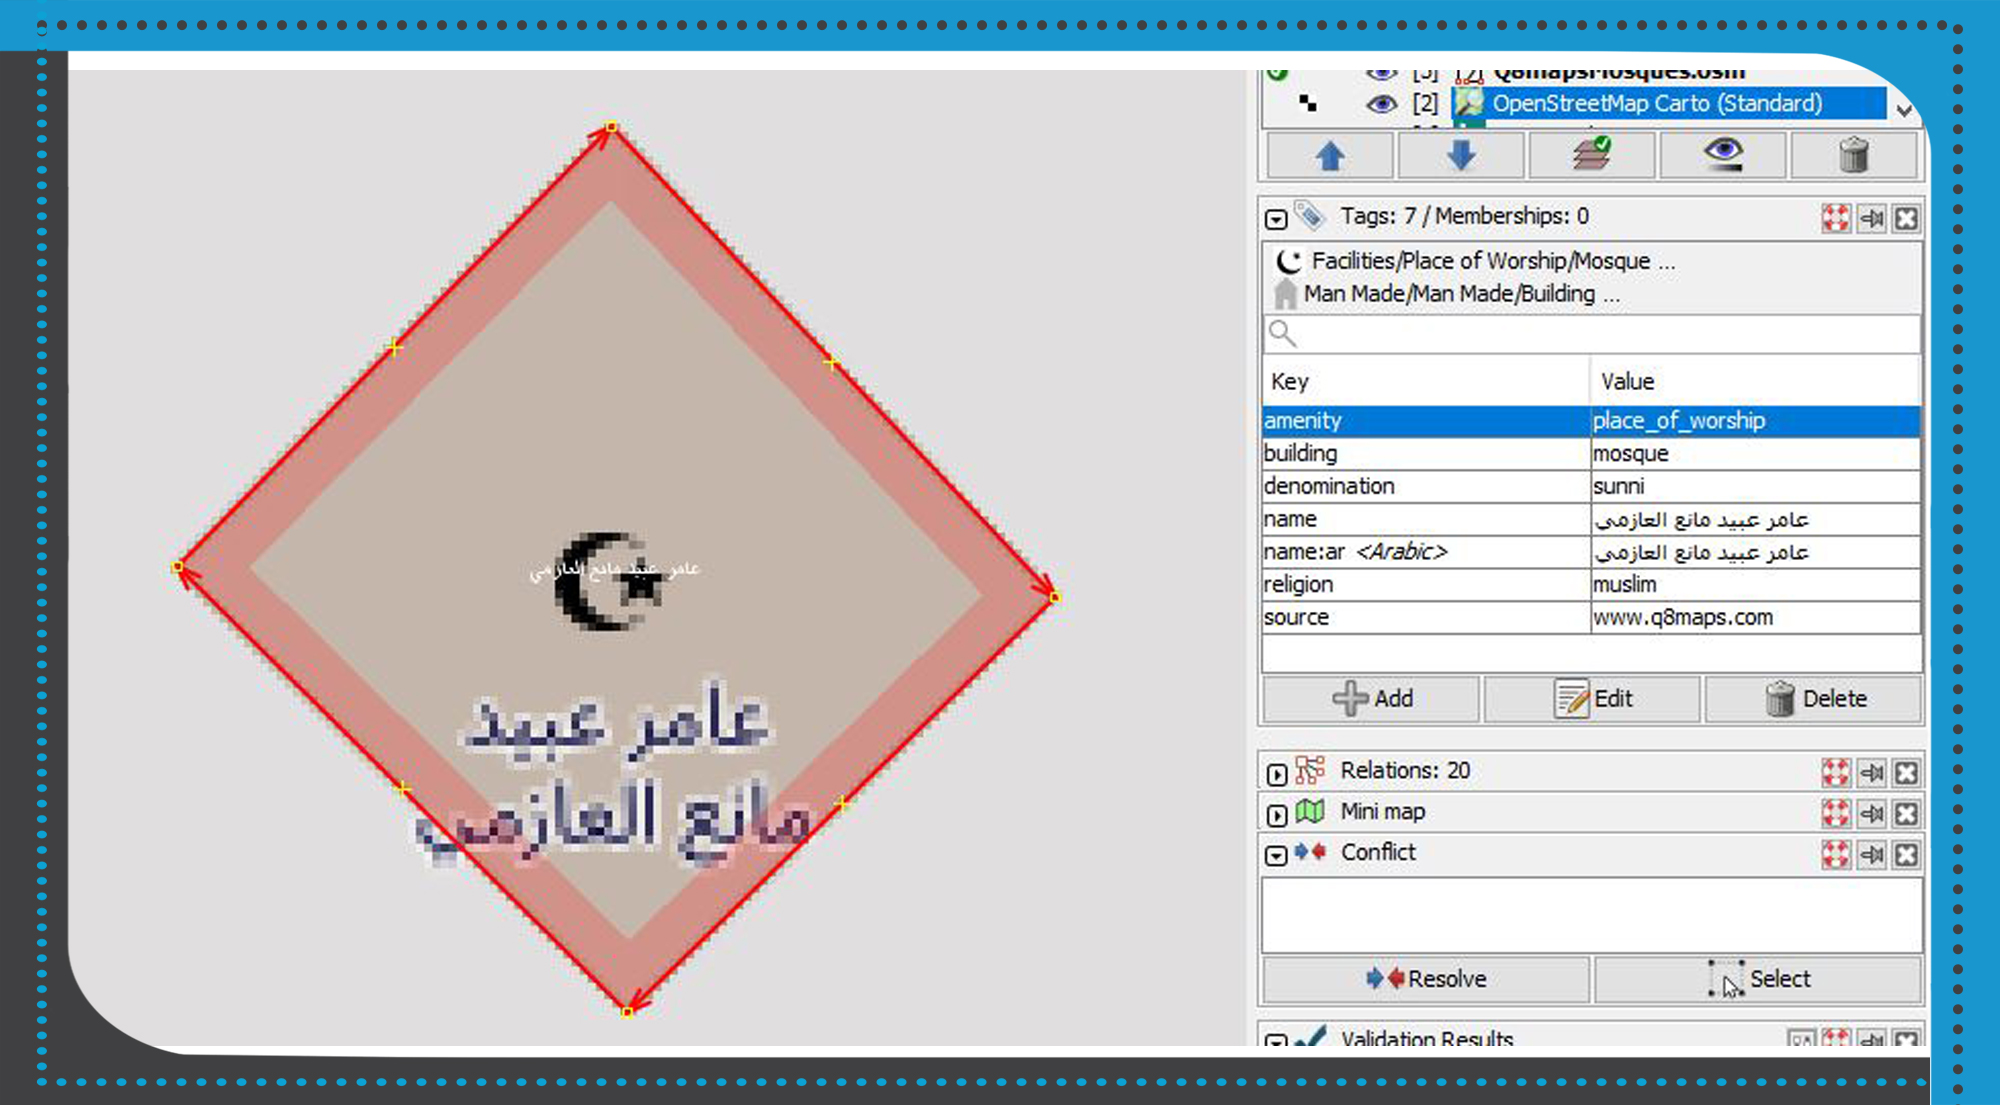This screenshot has width=2000, height=1105.
Task: Collapse the Validation Results panel
Action: point(1276,1041)
